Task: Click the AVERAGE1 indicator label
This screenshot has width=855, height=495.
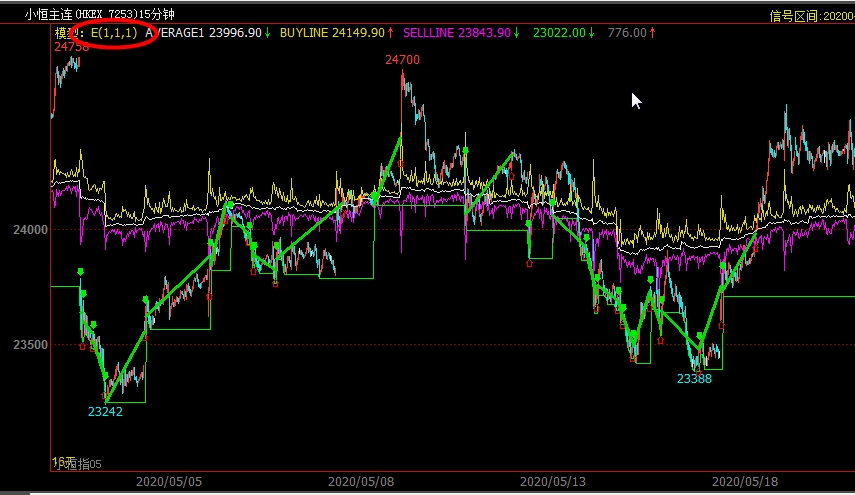Action: coord(176,33)
